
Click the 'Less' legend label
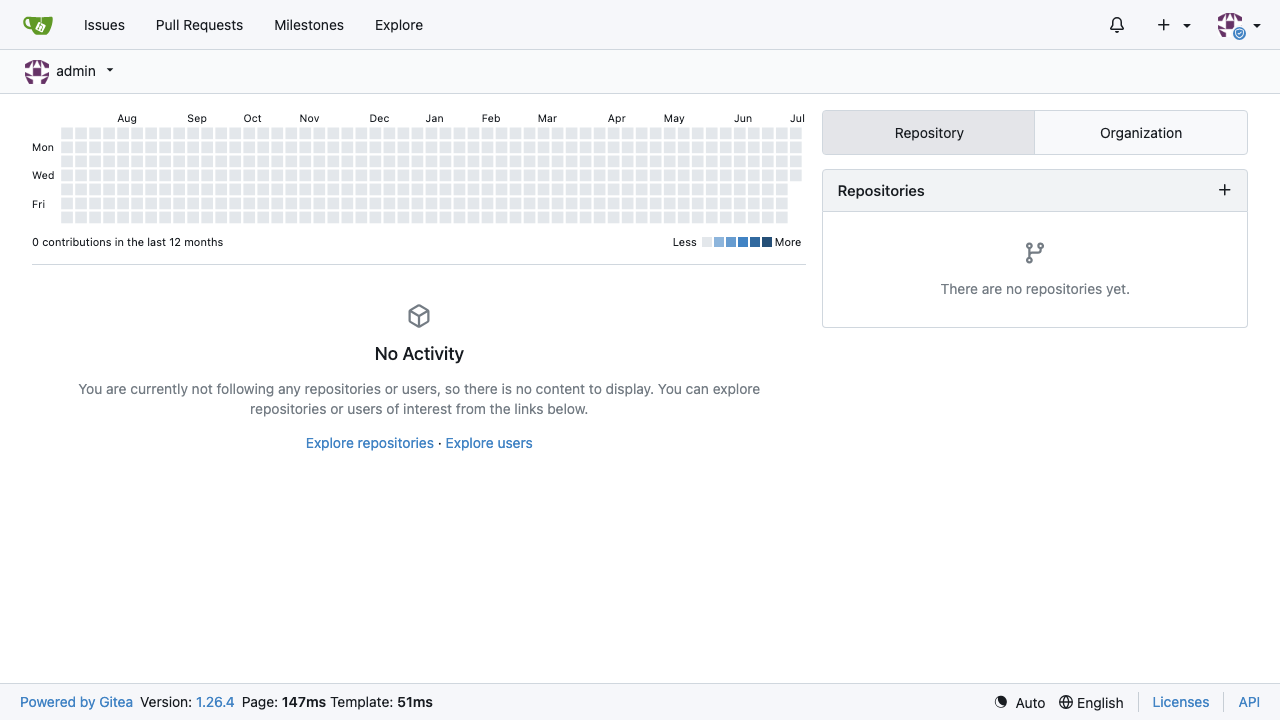(x=685, y=242)
